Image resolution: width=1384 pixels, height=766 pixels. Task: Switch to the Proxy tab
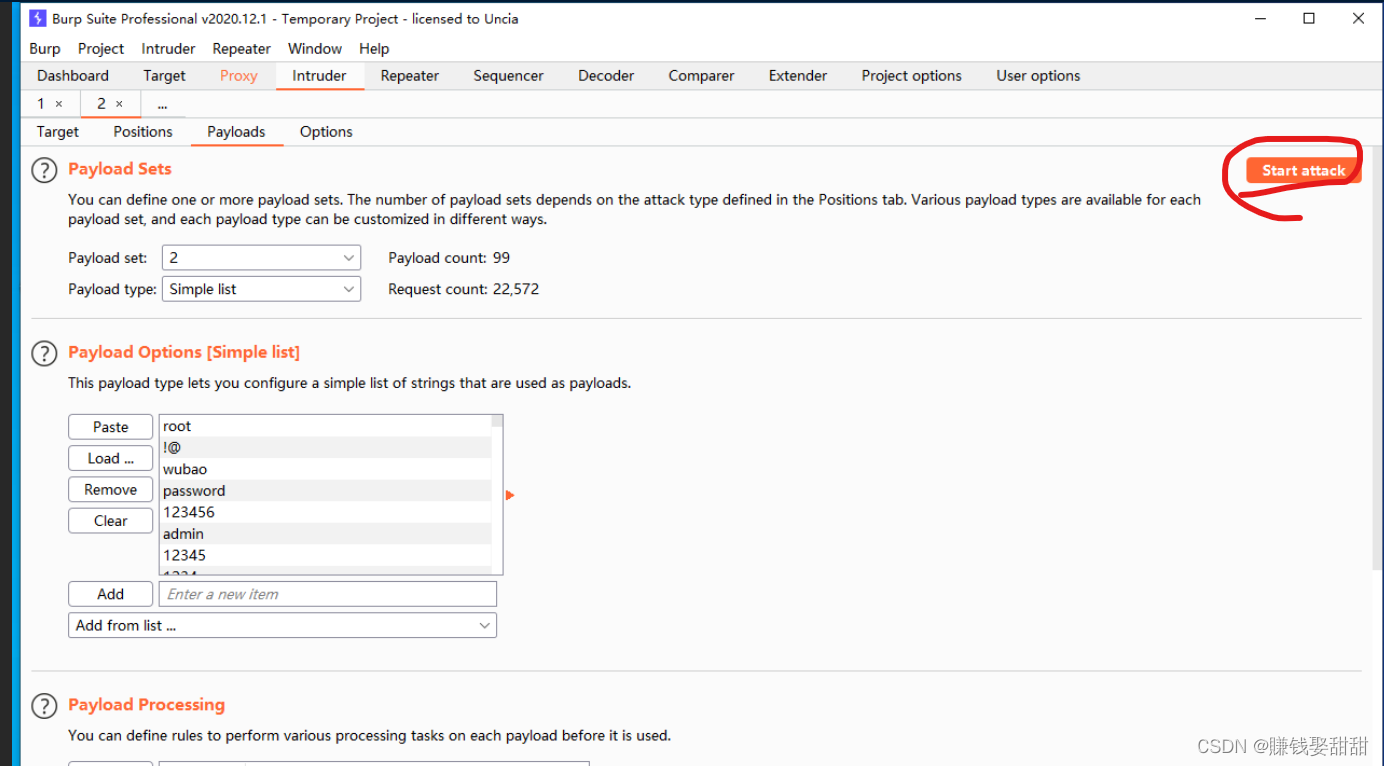[x=239, y=76]
